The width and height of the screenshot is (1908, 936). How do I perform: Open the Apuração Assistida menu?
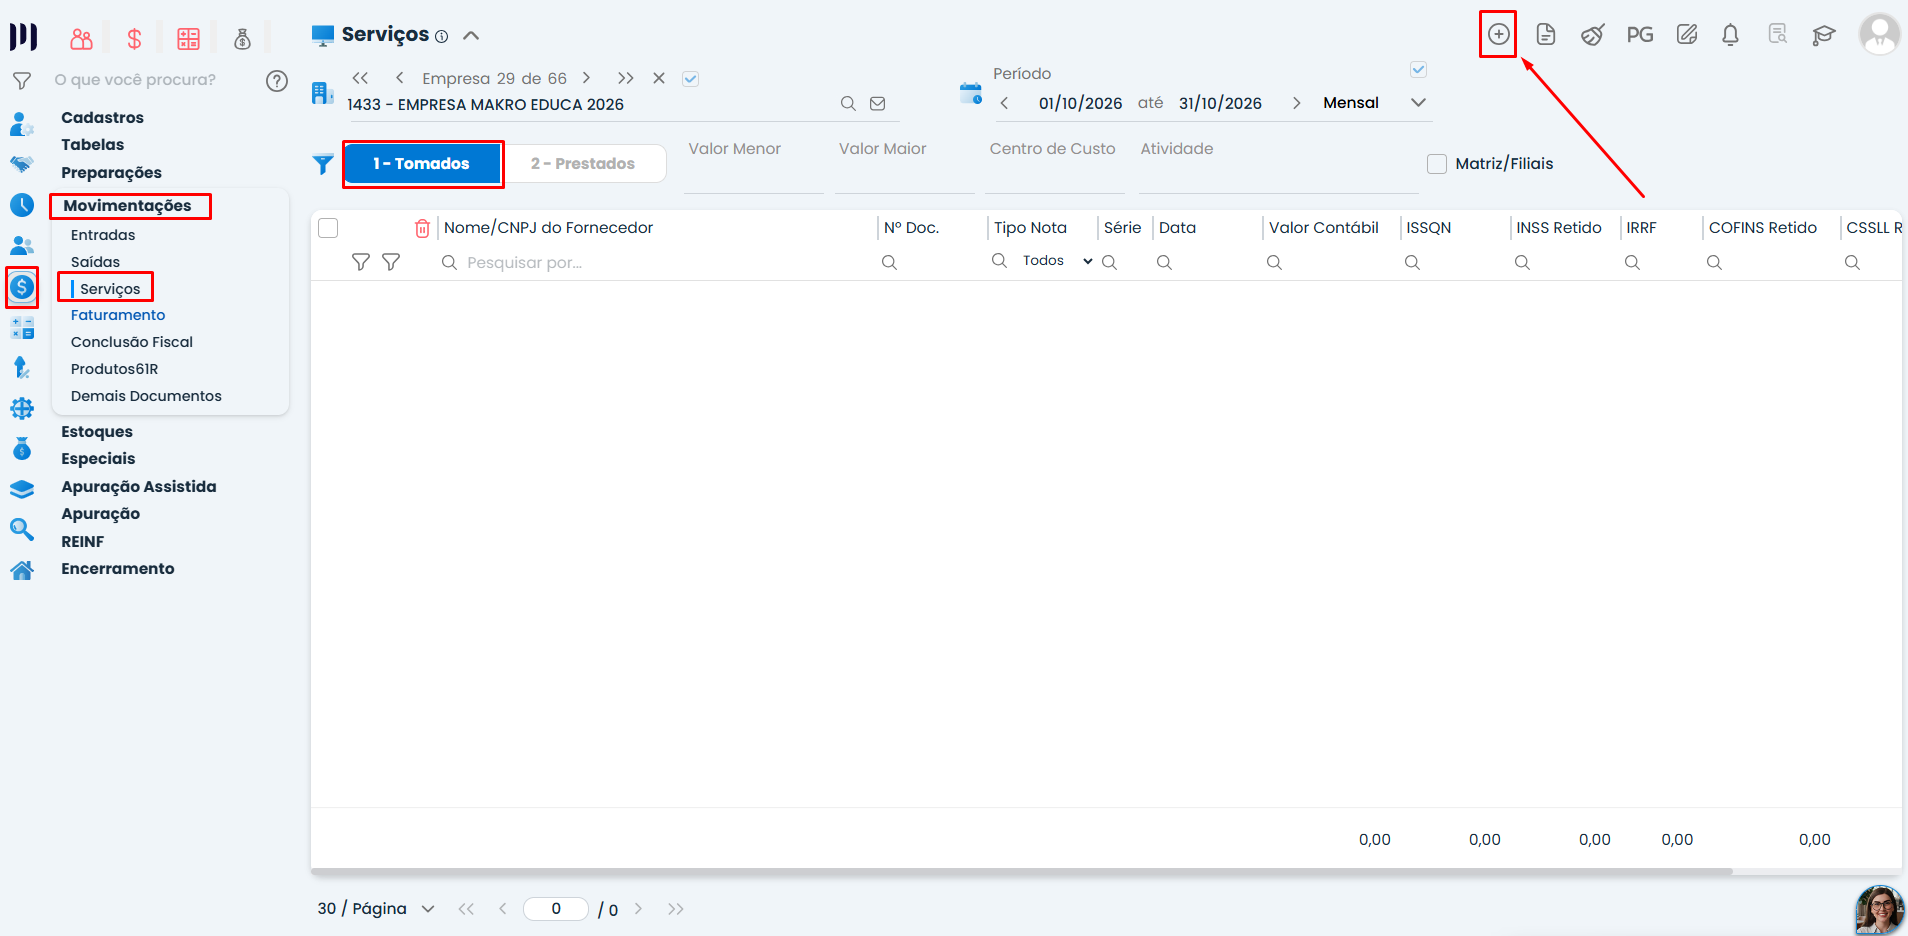pos(139,487)
